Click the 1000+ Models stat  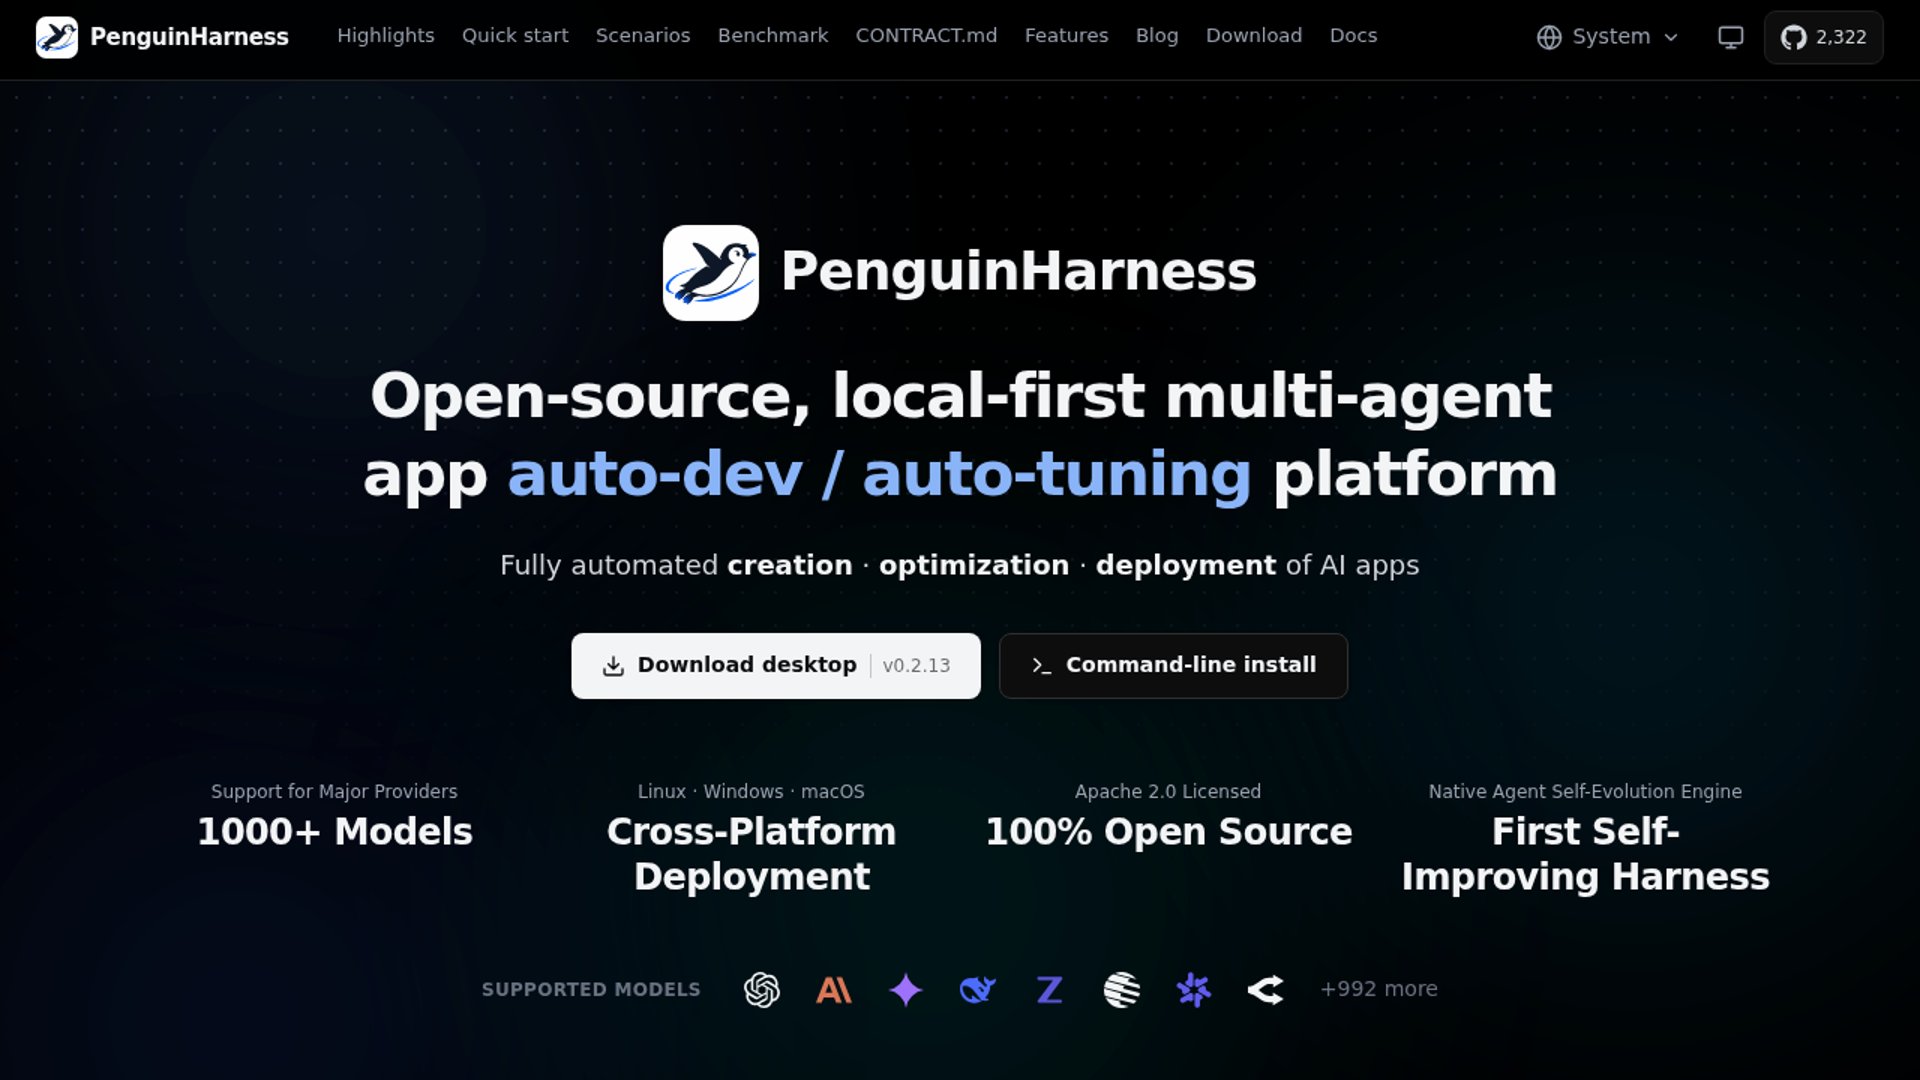(335, 832)
